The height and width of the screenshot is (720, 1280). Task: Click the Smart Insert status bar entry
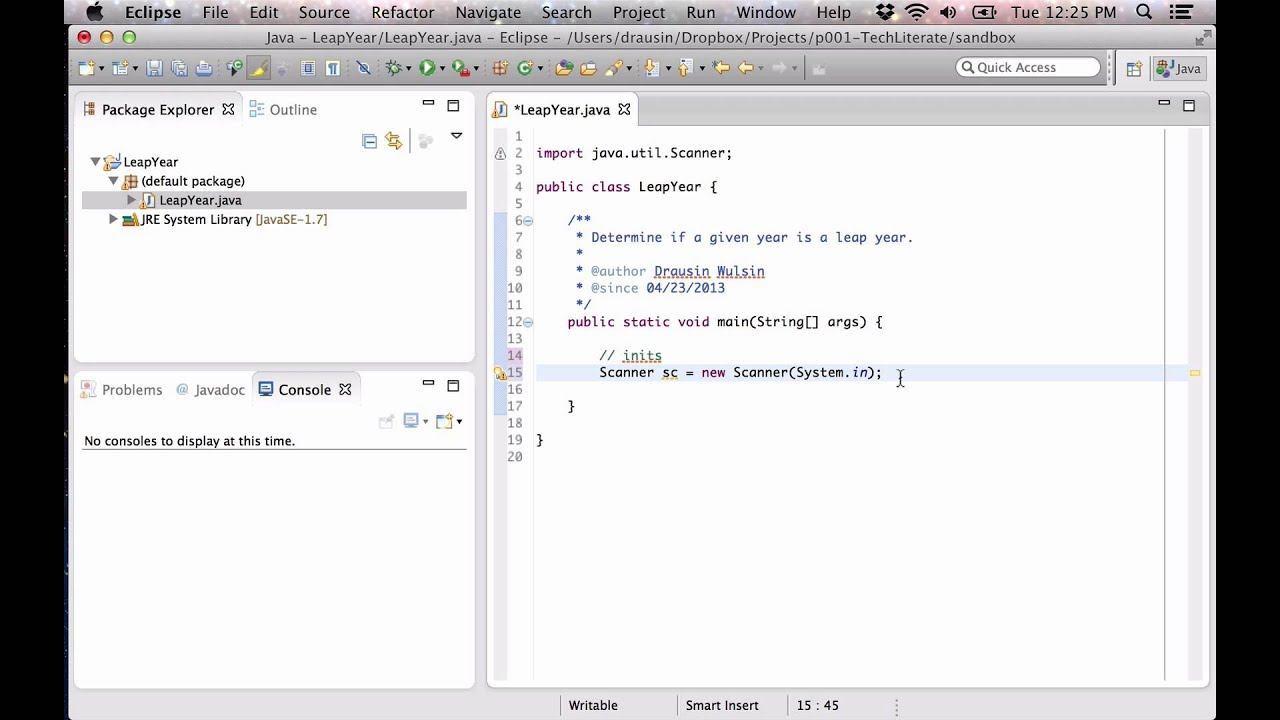[722, 705]
